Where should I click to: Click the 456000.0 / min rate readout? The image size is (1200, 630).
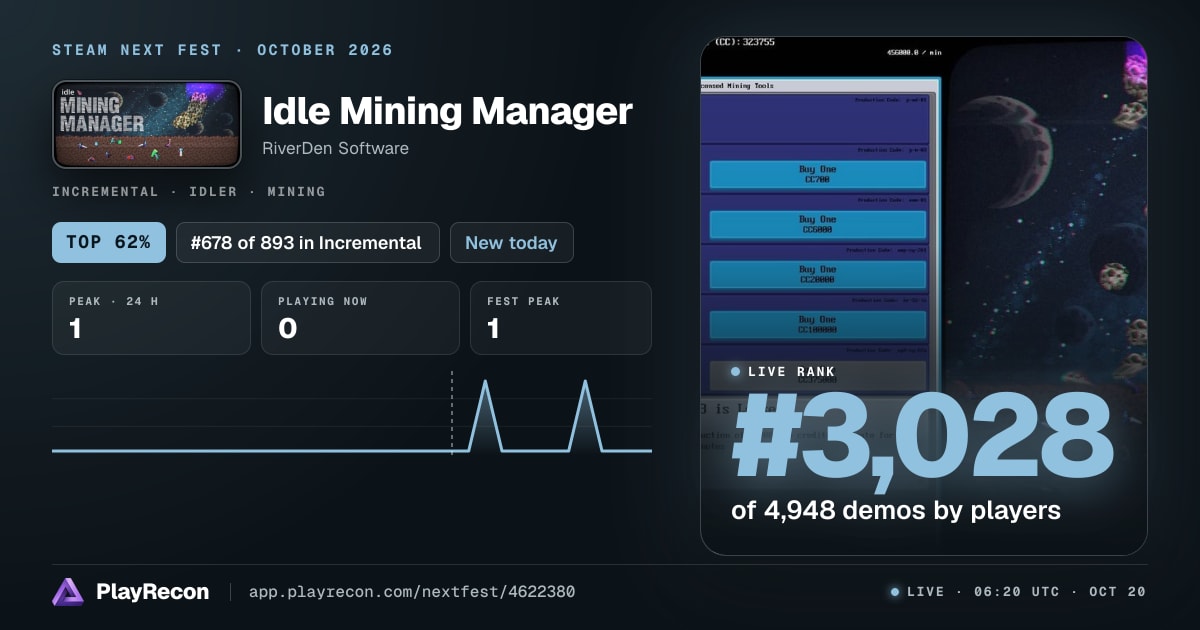pyautogui.click(x=913, y=52)
